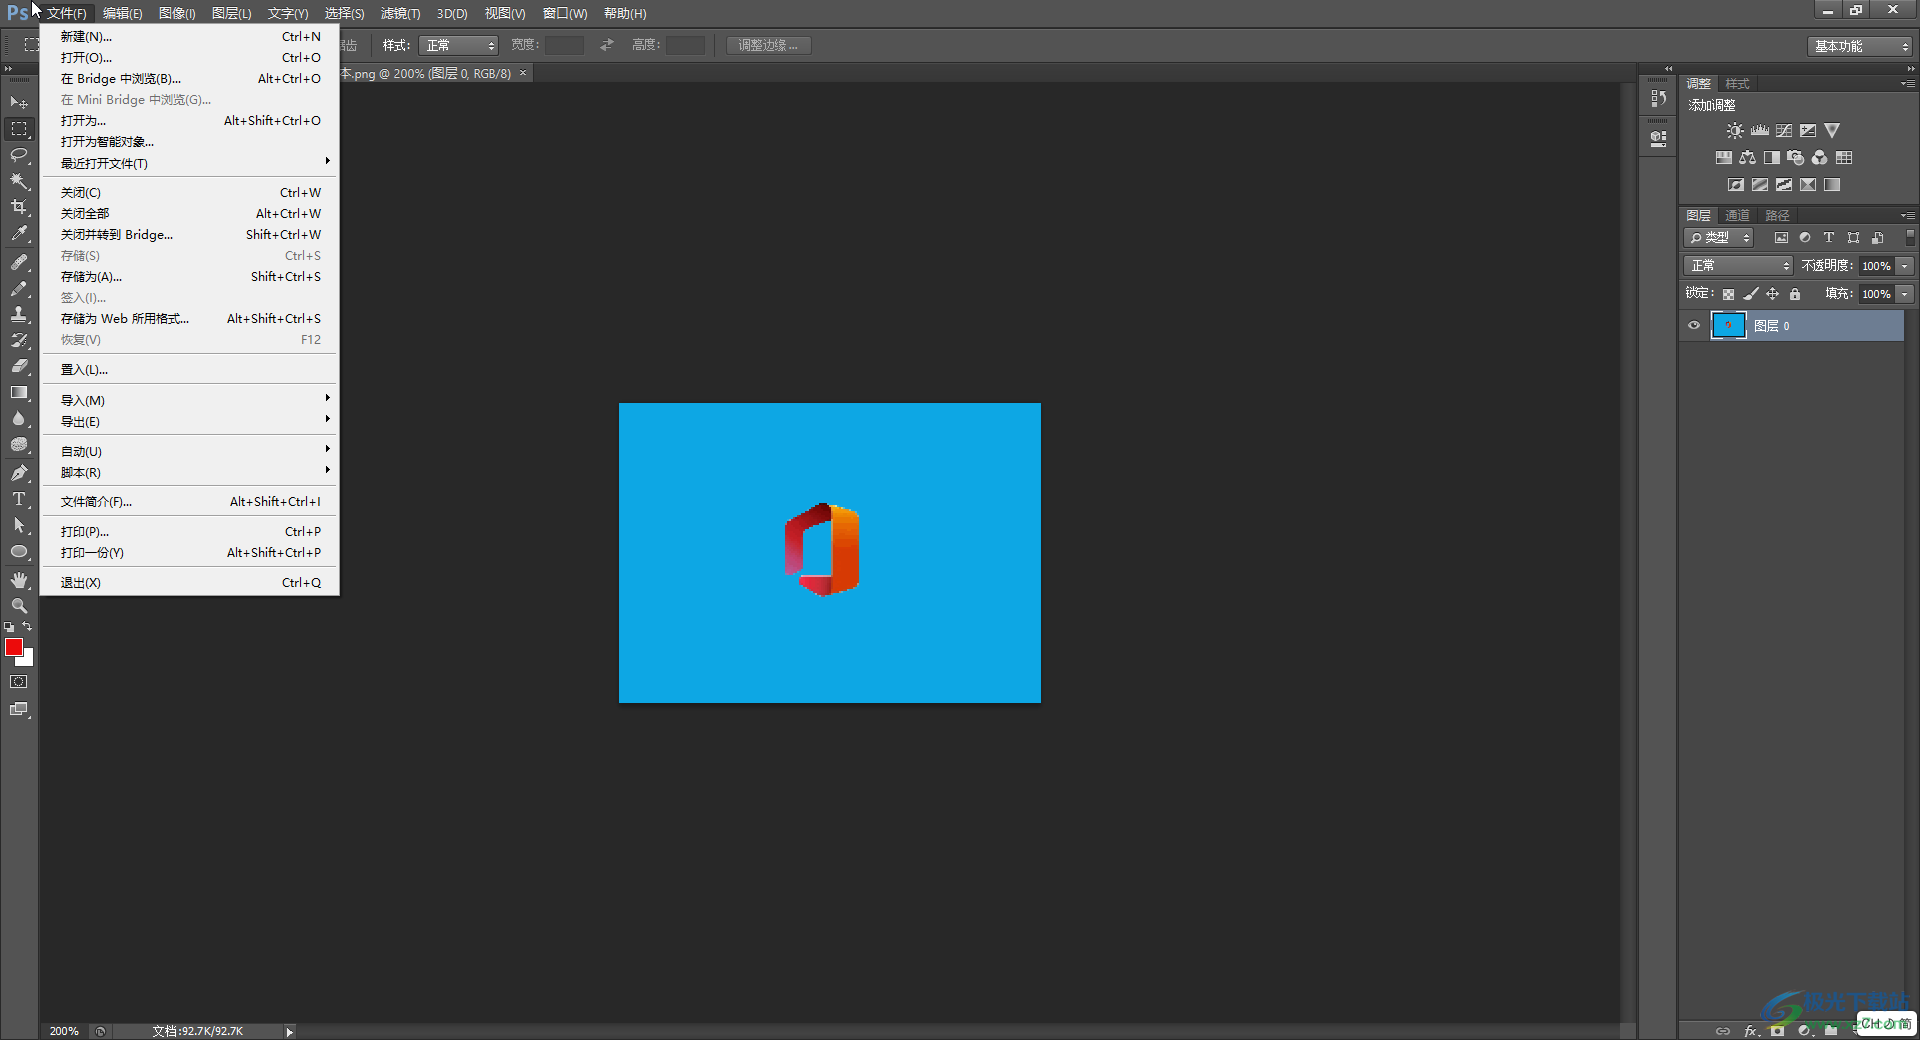
Task: Toggle visibility of 图层 0 layer
Action: pyautogui.click(x=1694, y=326)
